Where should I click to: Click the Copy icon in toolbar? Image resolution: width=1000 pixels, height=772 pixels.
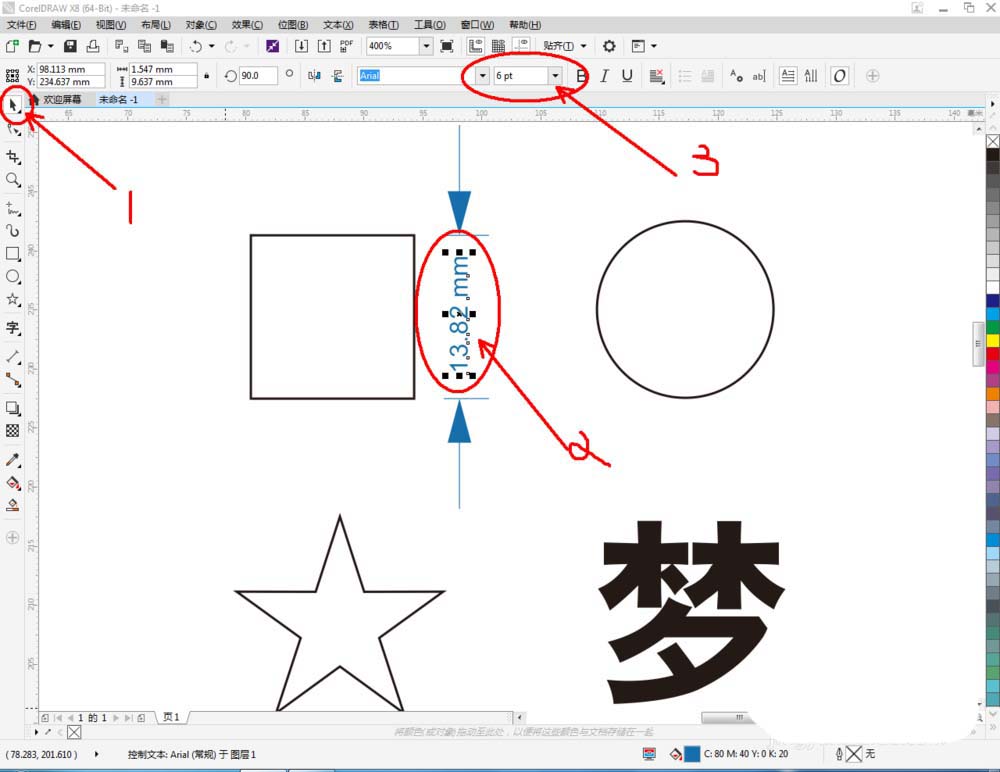coord(144,46)
